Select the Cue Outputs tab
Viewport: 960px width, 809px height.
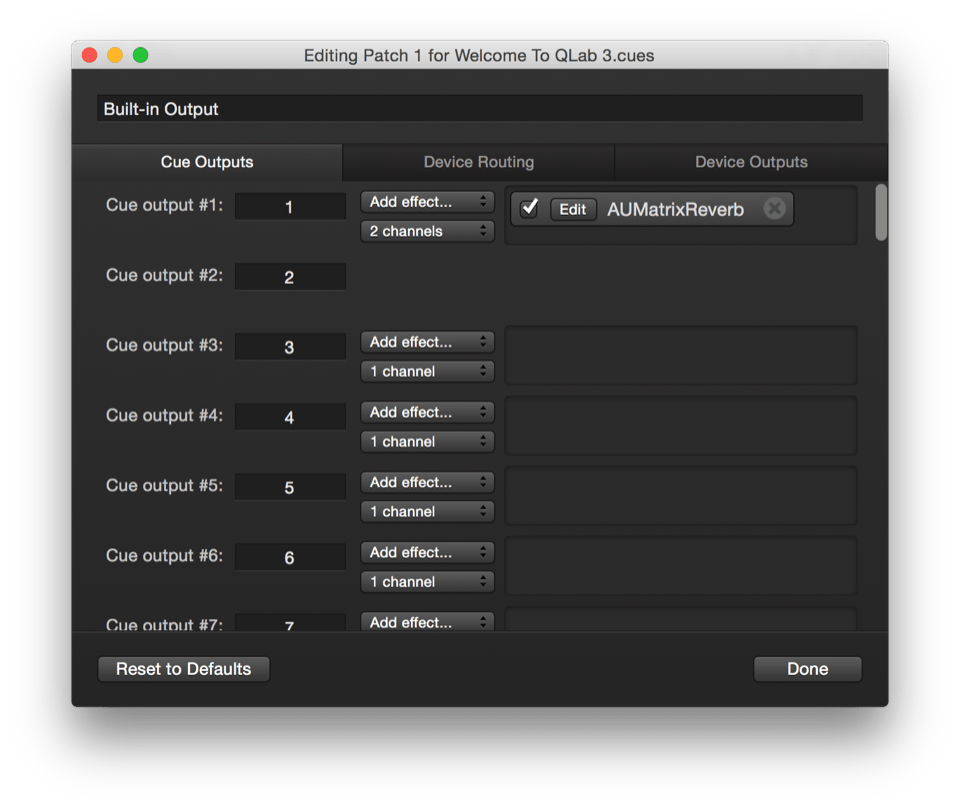pos(207,162)
